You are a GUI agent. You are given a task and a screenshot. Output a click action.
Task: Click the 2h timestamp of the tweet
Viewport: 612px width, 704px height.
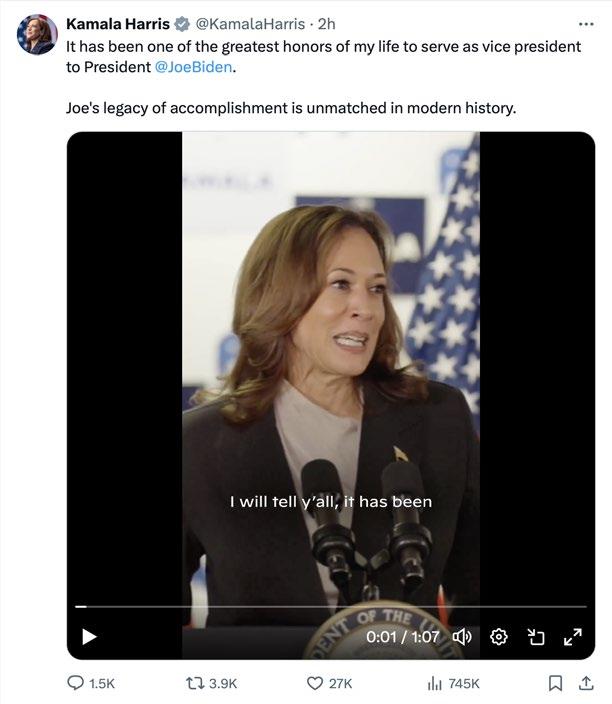[327, 23]
